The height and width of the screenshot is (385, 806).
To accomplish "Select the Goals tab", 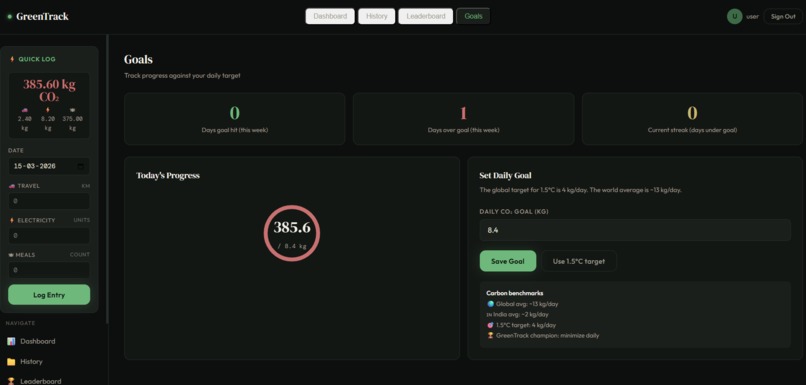I will pyautogui.click(x=473, y=16).
